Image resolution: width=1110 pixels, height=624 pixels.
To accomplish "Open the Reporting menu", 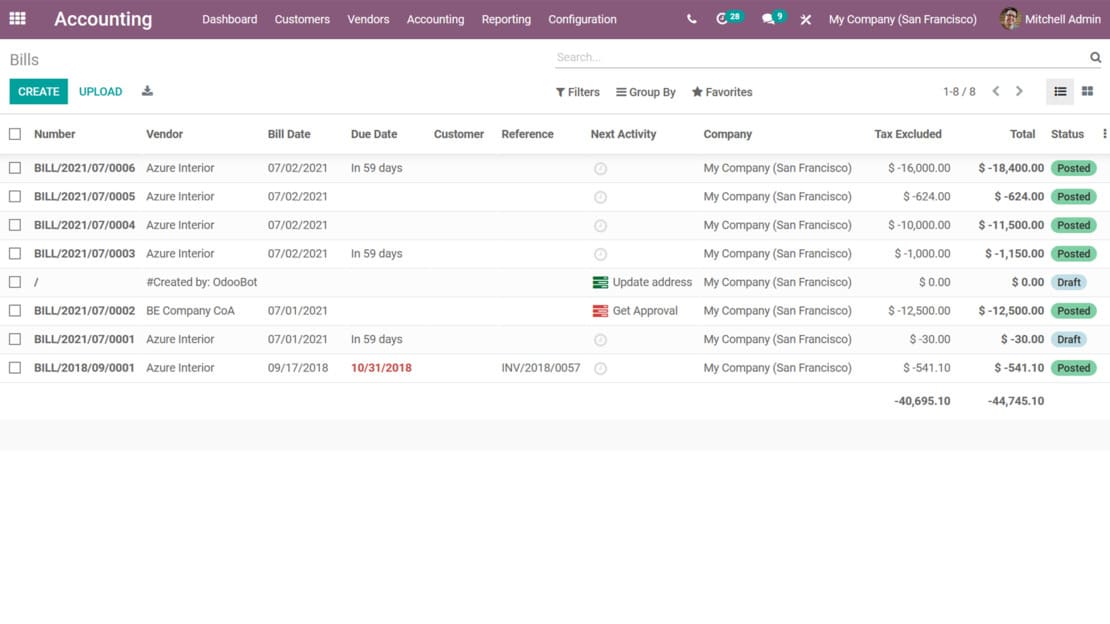I will (506, 19).
